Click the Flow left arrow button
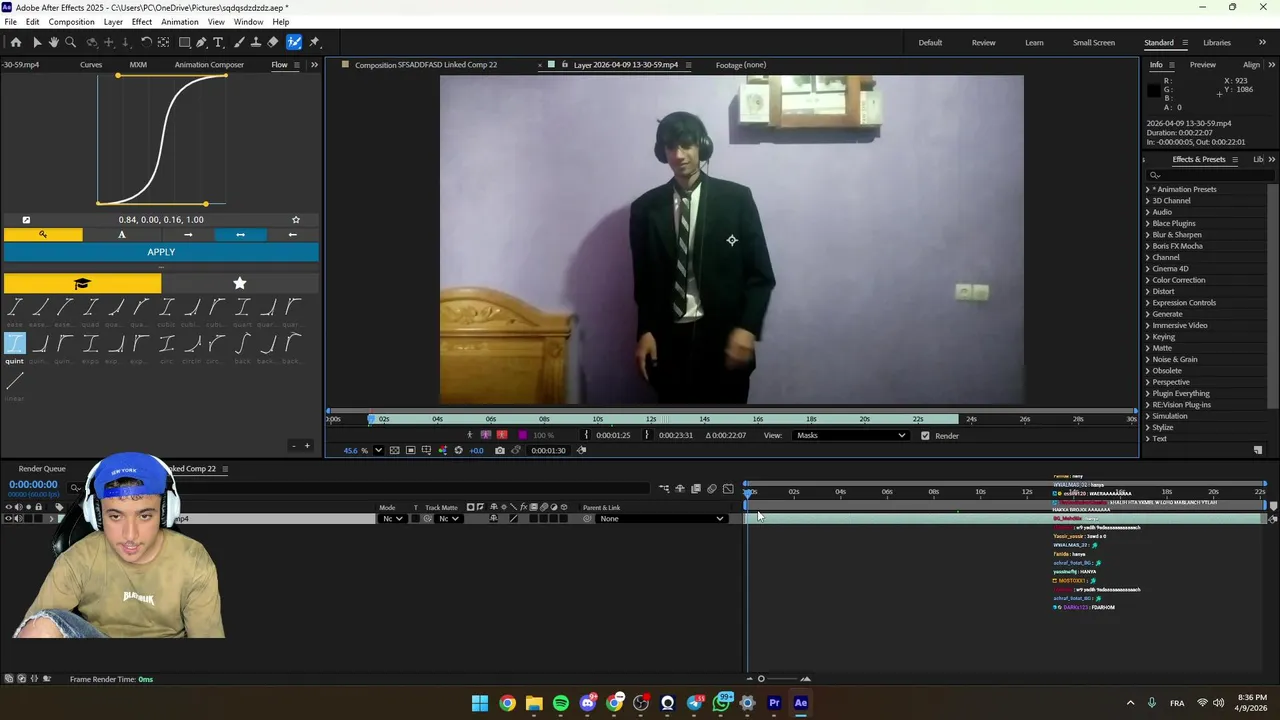 292,234
